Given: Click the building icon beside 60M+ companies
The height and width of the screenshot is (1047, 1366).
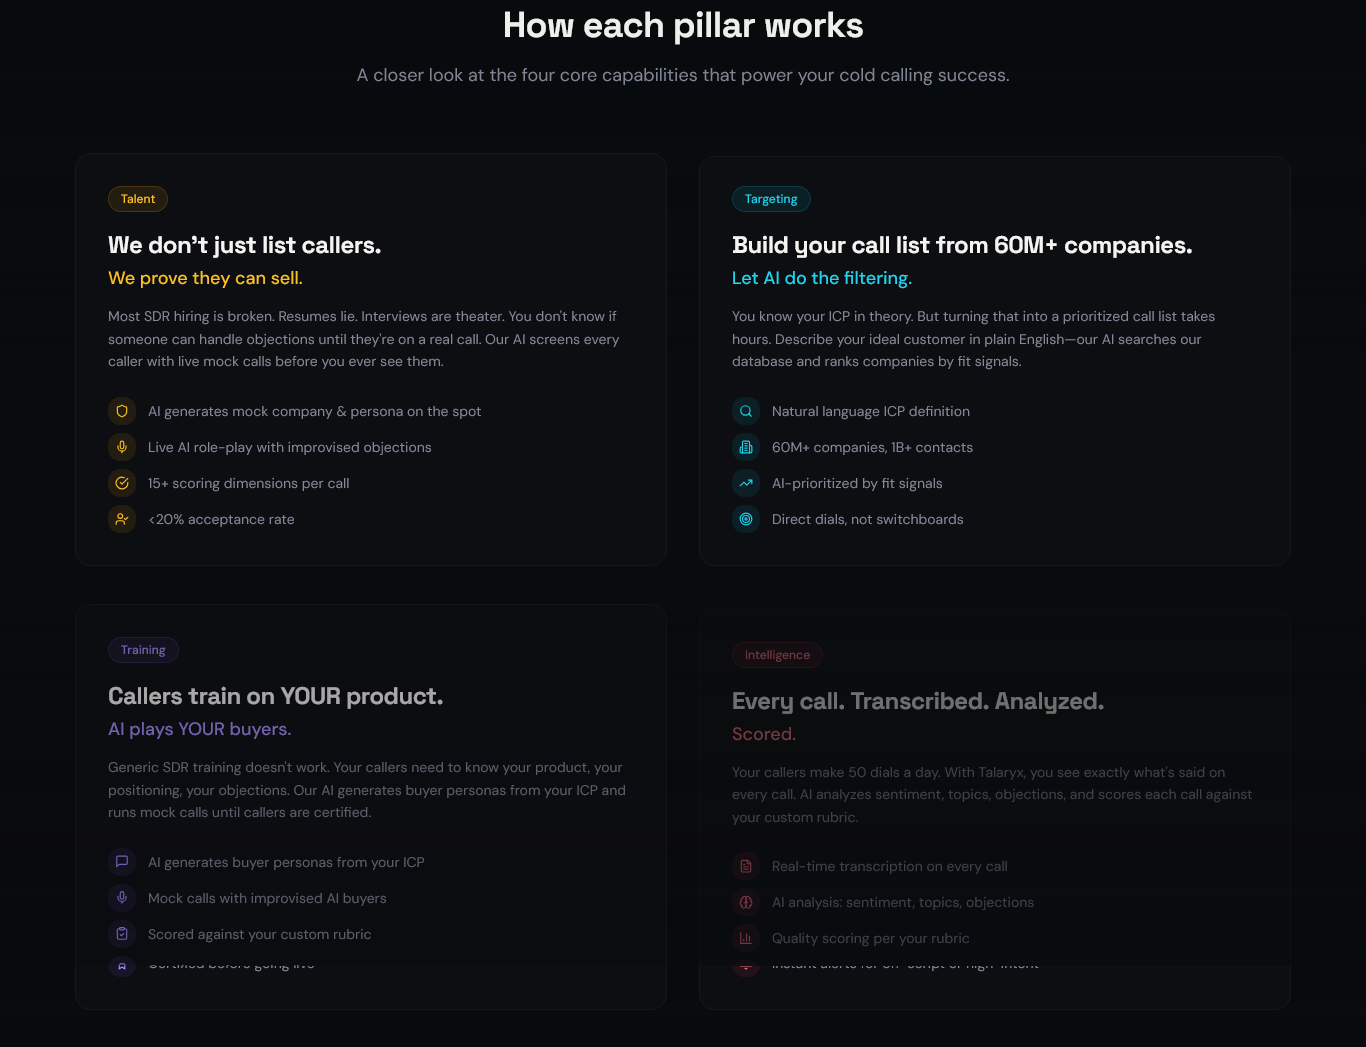Looking at the screenshot, I should tap(746, 447).
